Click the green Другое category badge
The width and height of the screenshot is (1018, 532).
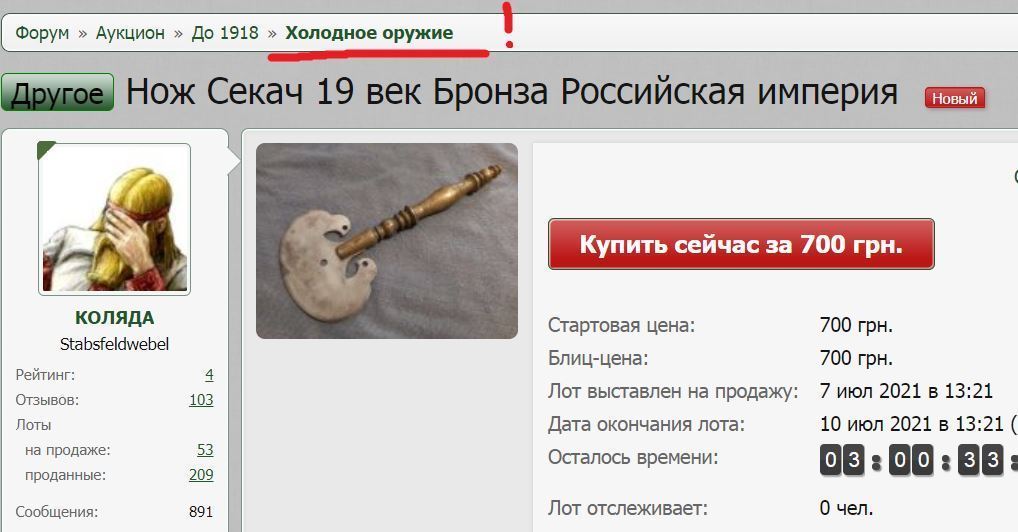(x=57, y=92)
